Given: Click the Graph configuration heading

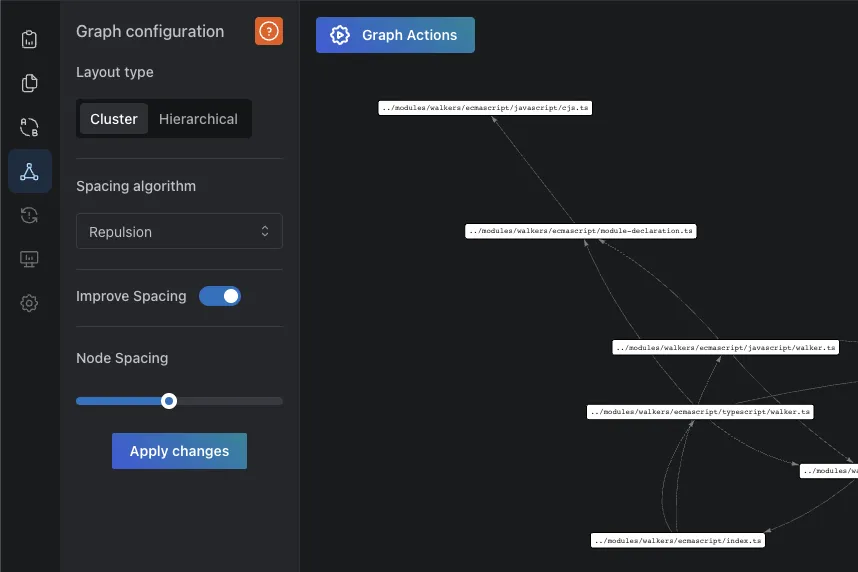Looking at the screenshot, I should point(150,31).
